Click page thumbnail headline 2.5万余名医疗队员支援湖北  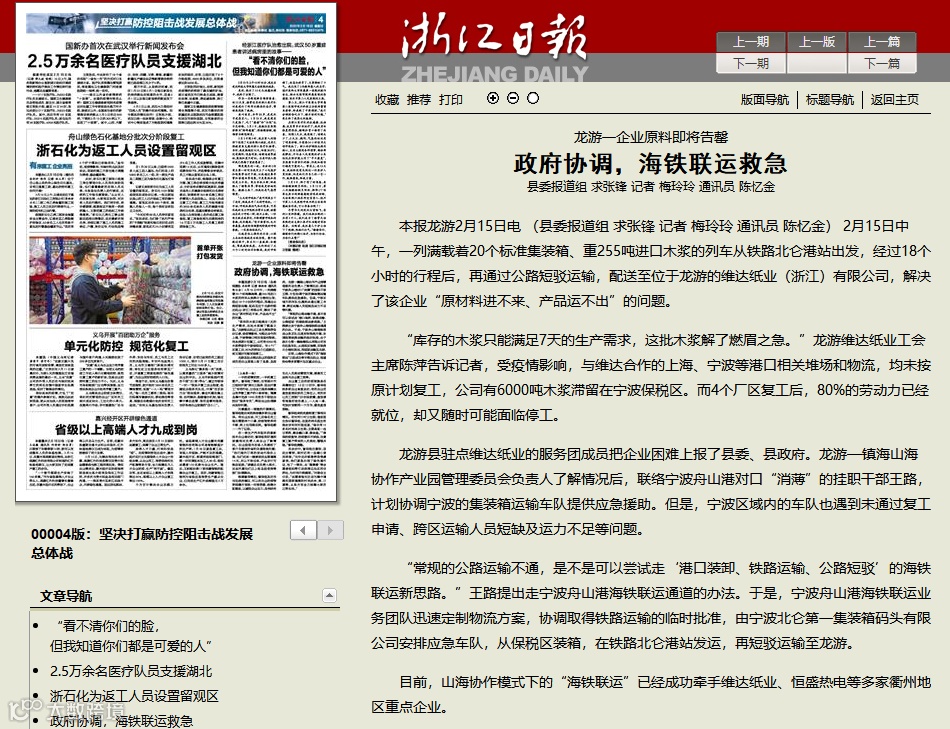125,61
